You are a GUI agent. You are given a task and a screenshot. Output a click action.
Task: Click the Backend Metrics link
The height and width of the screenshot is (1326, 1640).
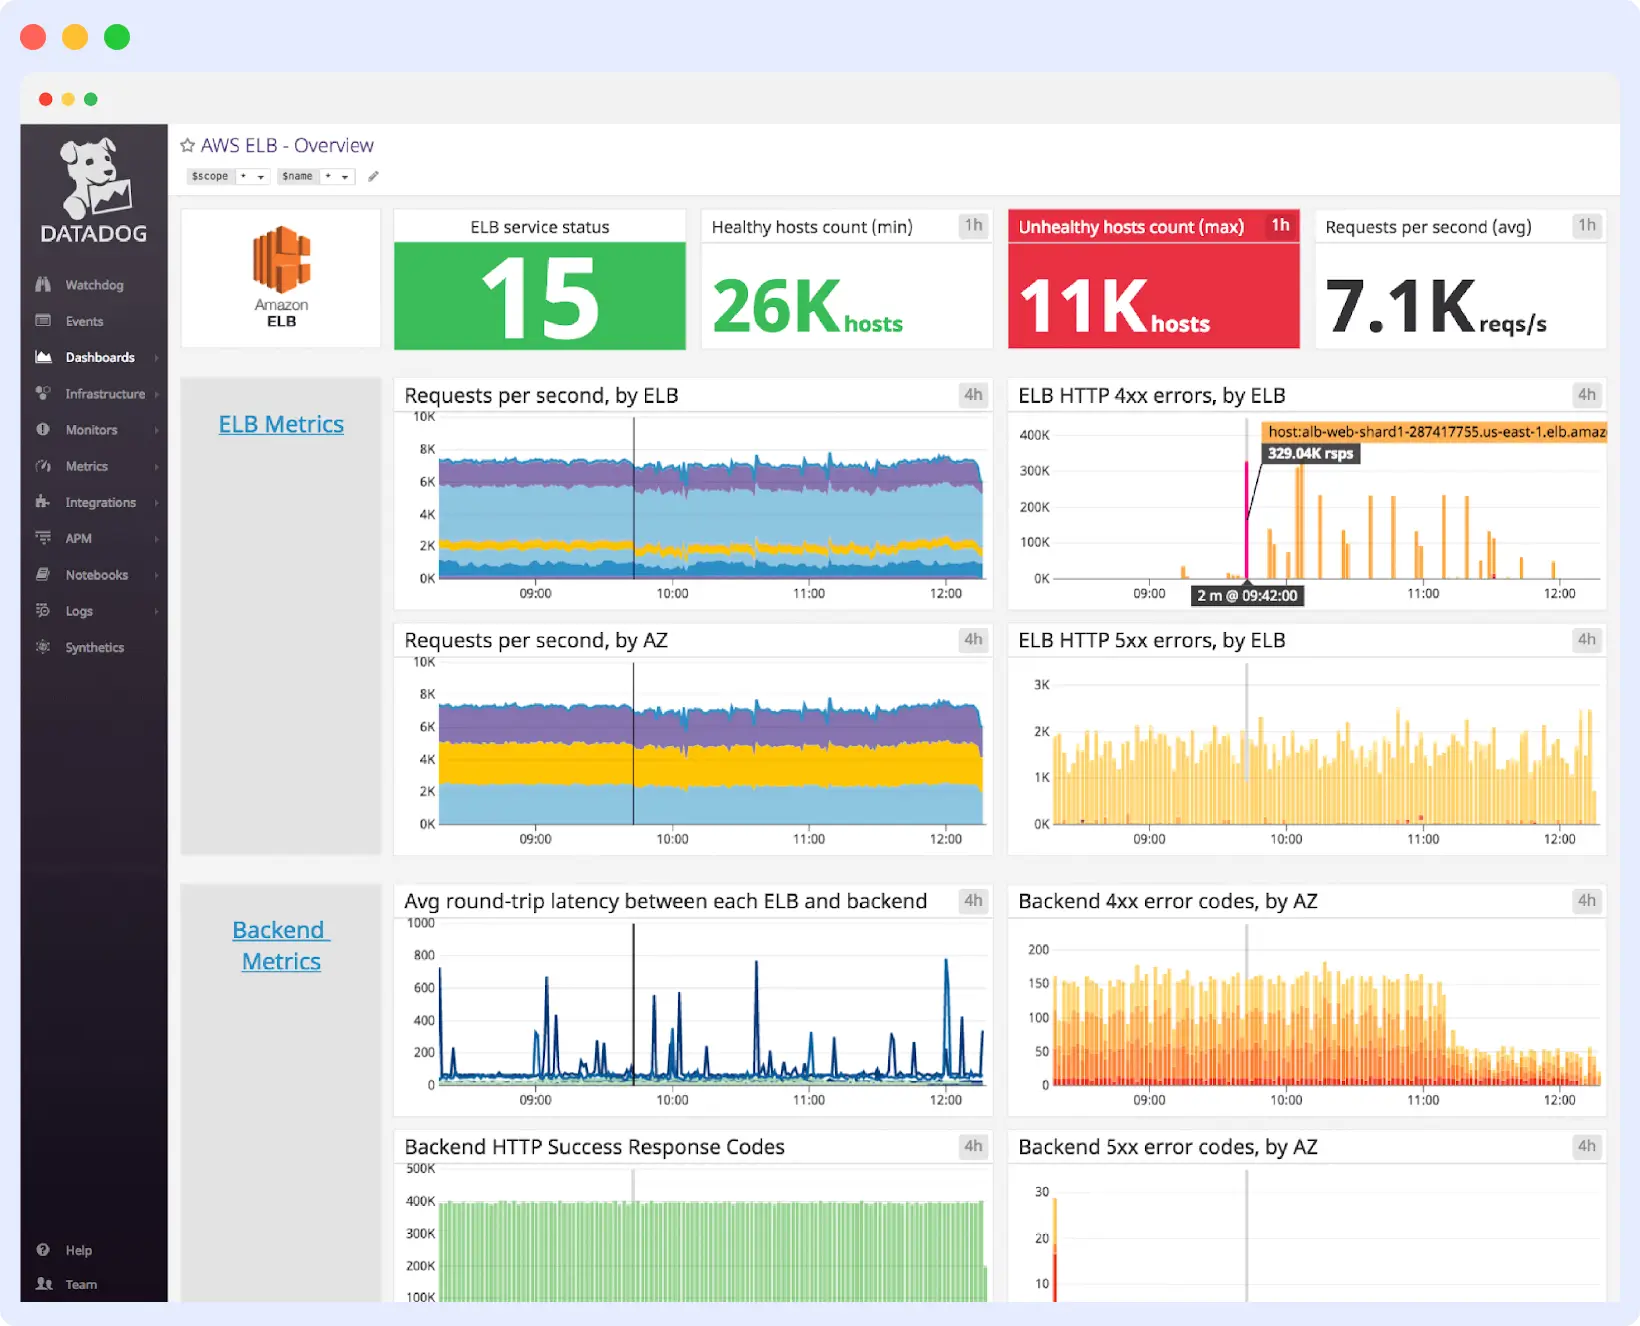281,945
